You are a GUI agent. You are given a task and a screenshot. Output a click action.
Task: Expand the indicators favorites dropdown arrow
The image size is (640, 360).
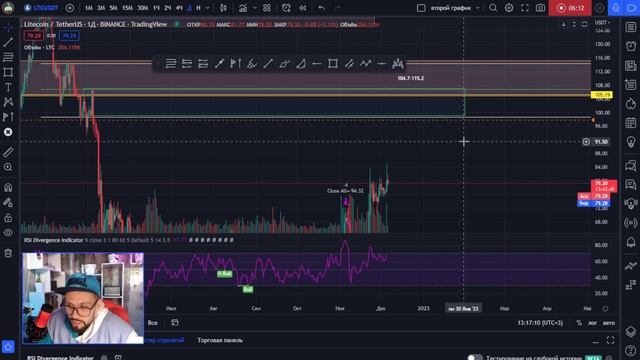[255, 8]
